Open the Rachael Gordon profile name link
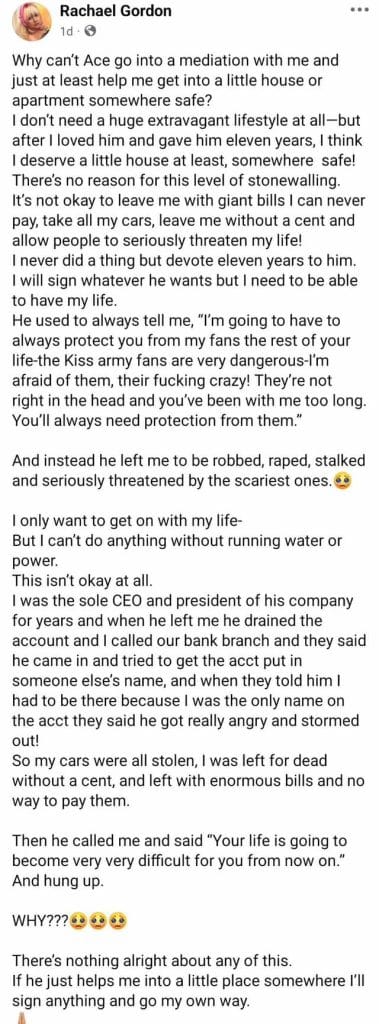The image size is (379, 1024). 115,10
